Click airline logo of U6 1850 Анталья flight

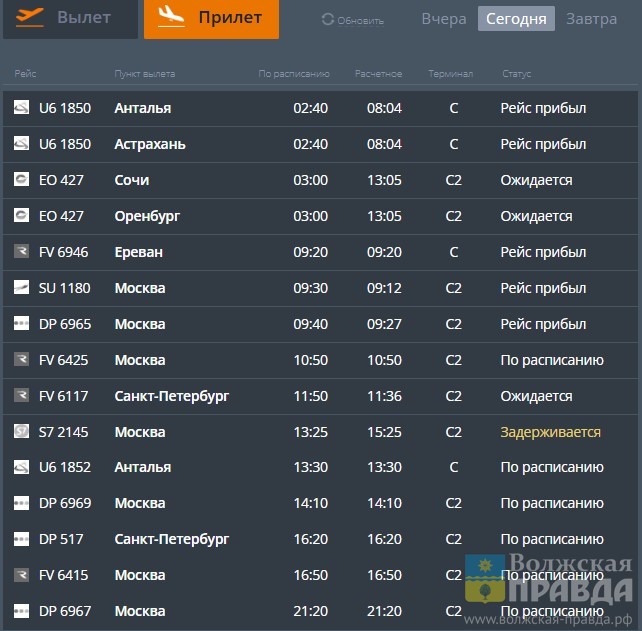pyautogui.click(x=21, y=108)
